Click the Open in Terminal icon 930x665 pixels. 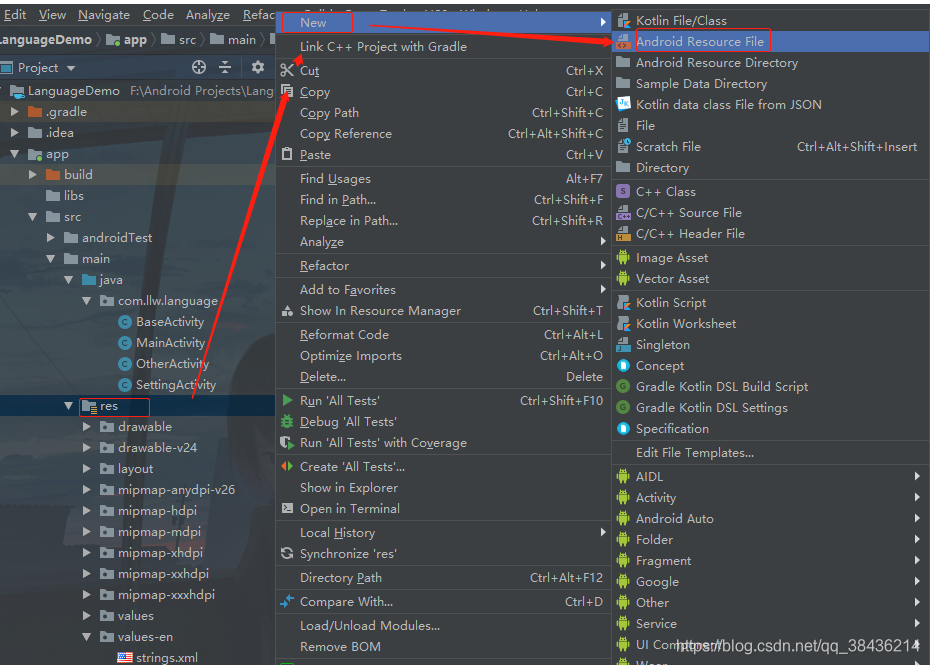click(287, 508)
